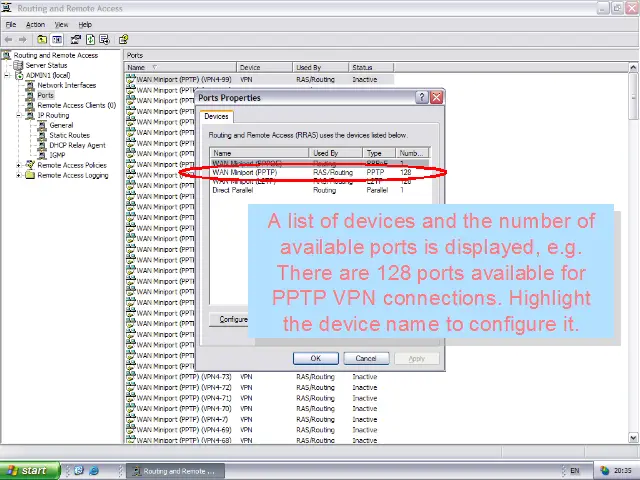Image resolution: width=640 pixels, height=480 pixels.
Task: Select Direct Parallel device row
Action: (x=319, y=190)
